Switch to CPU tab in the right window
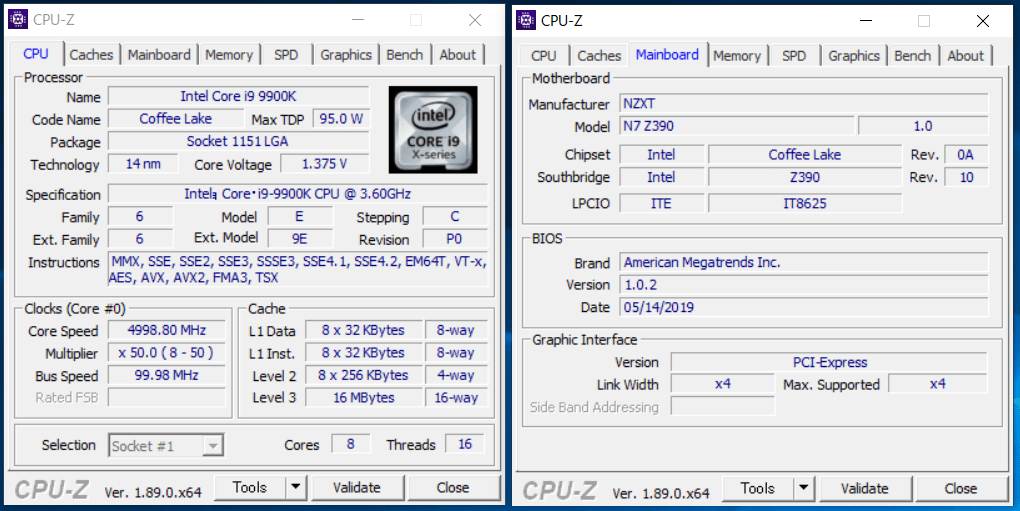1020x511 pixels. coord(544,56)
